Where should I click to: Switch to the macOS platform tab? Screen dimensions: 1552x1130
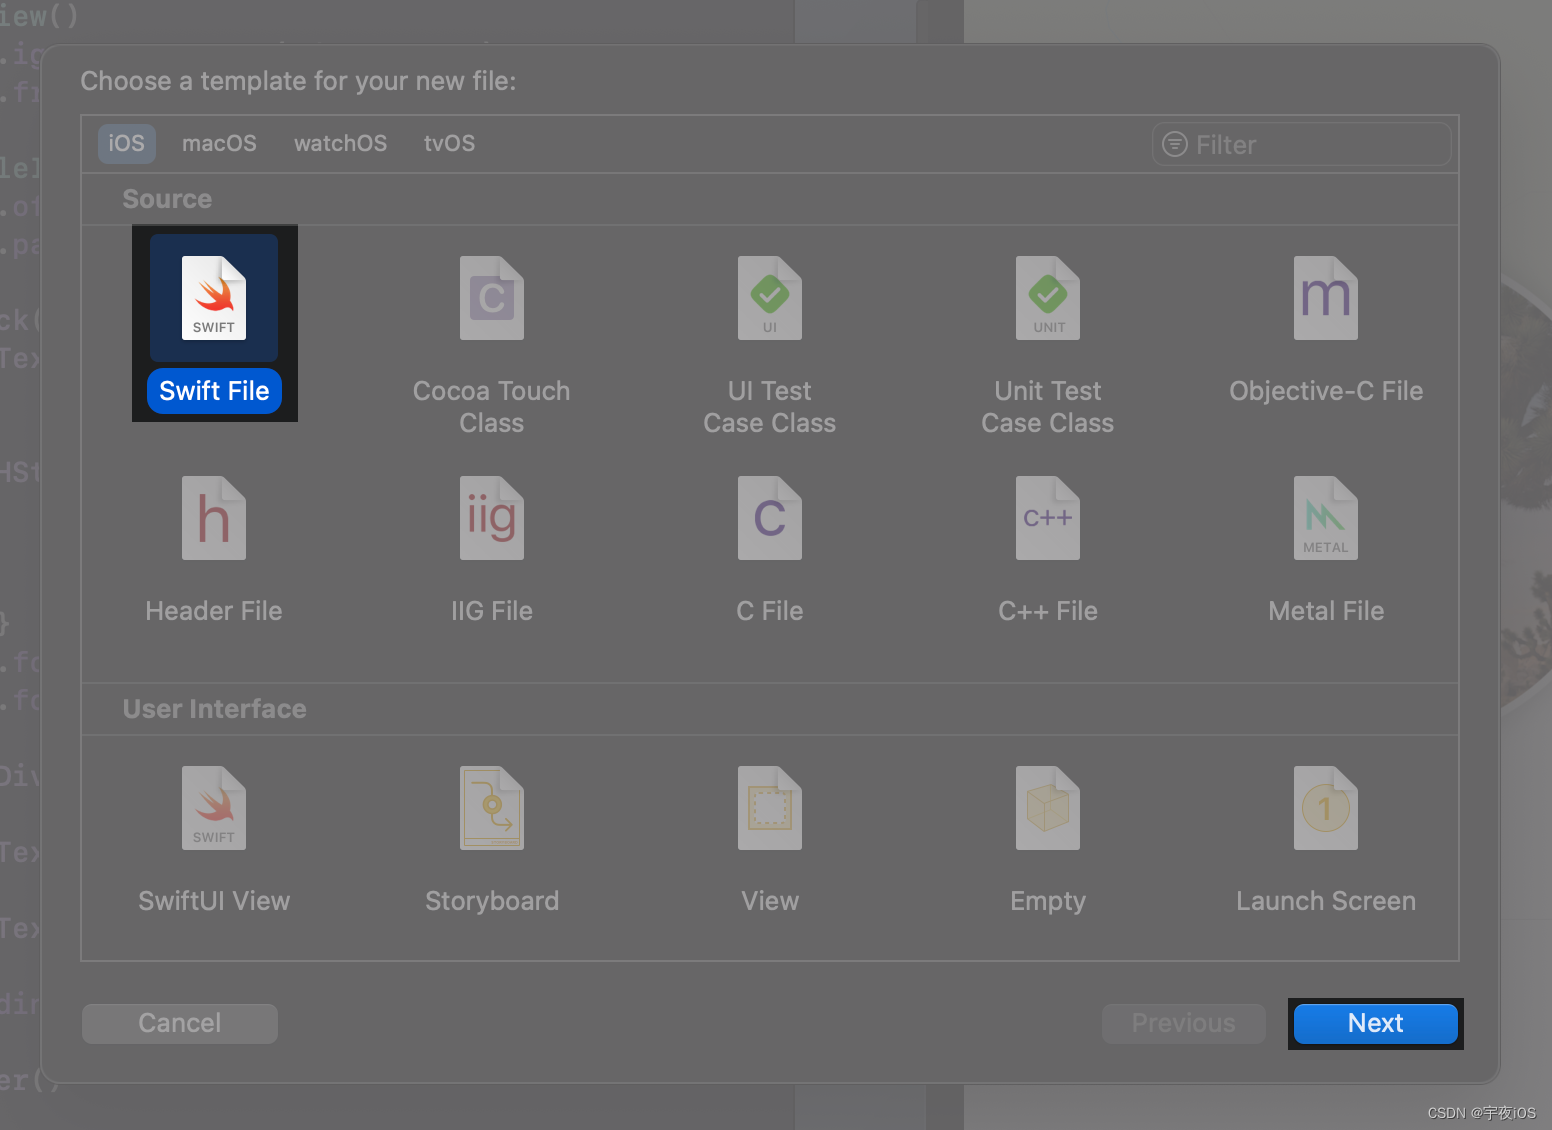point(219,144)
